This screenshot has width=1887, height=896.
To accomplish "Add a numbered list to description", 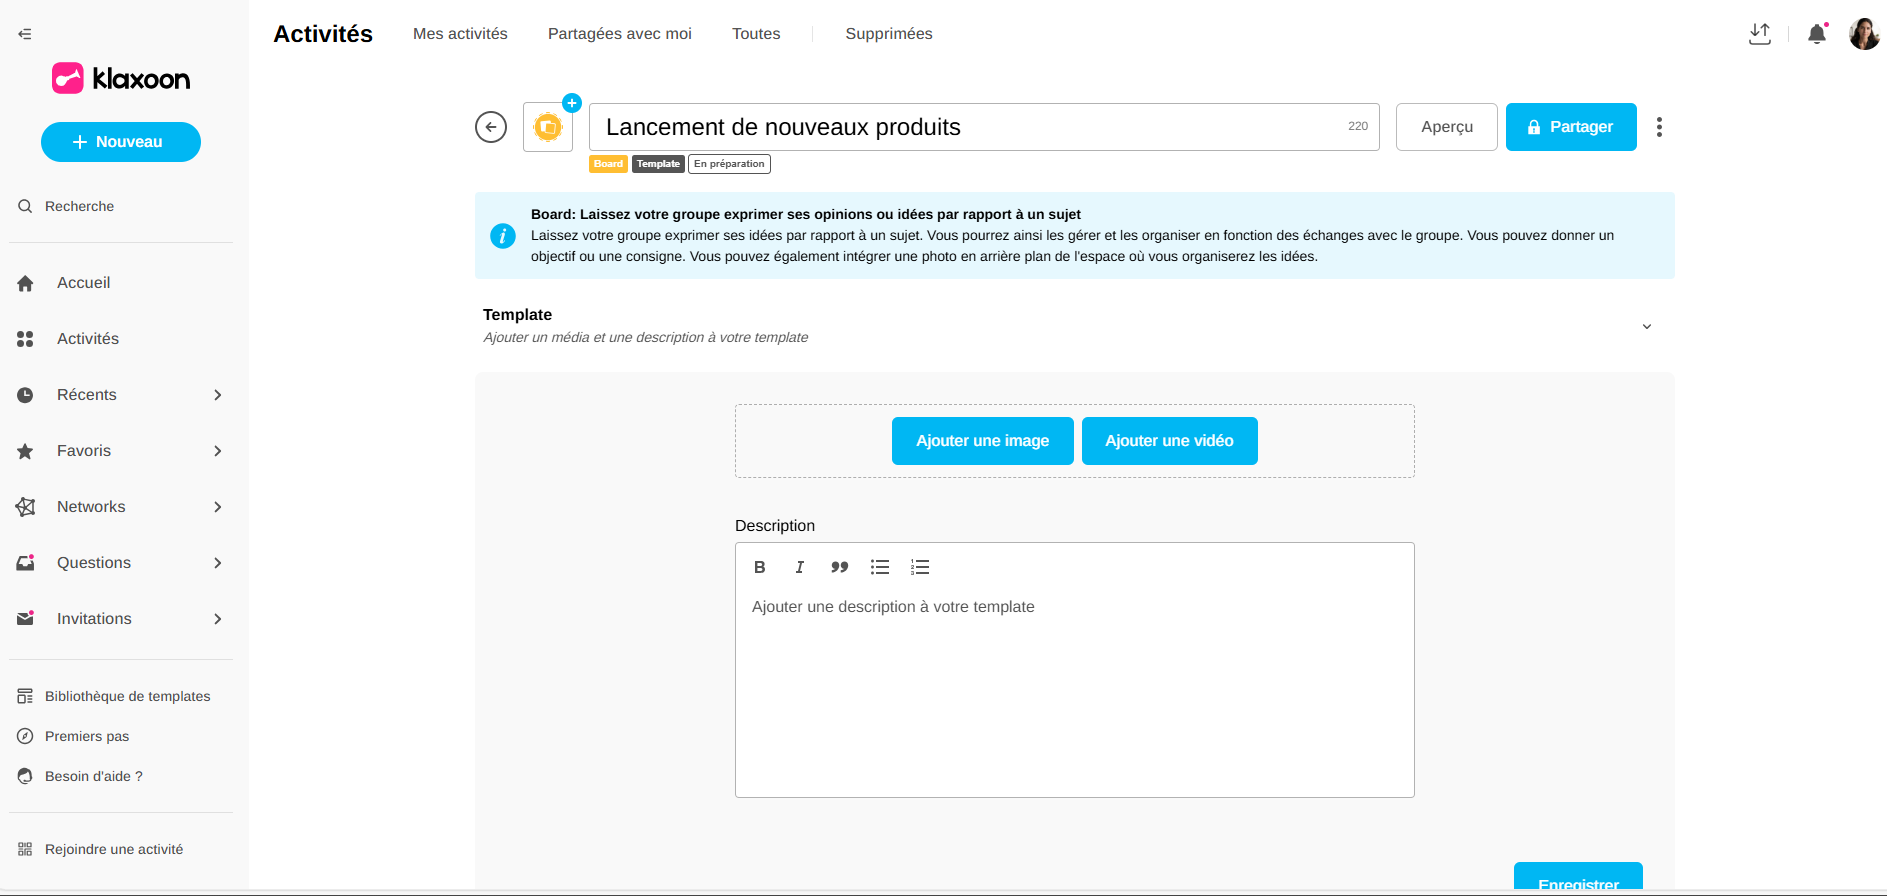I will (x=920, y=567).
